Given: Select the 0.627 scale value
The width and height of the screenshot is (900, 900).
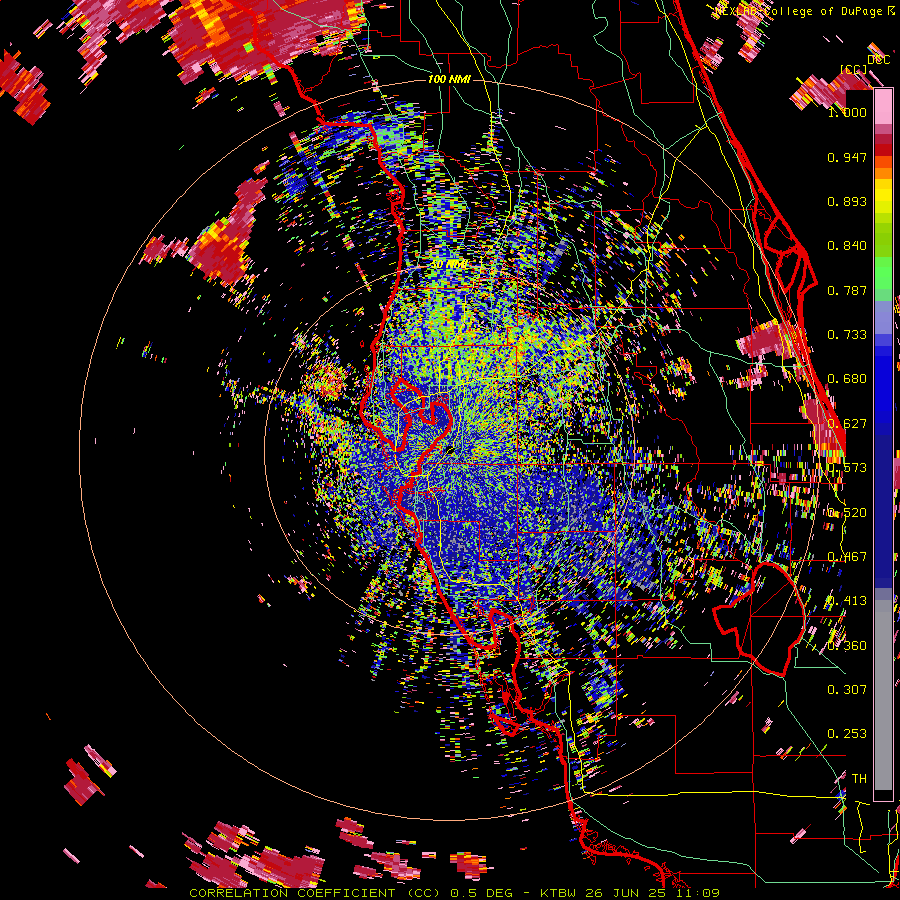Looking at the screenshot, I should [847, 424].
